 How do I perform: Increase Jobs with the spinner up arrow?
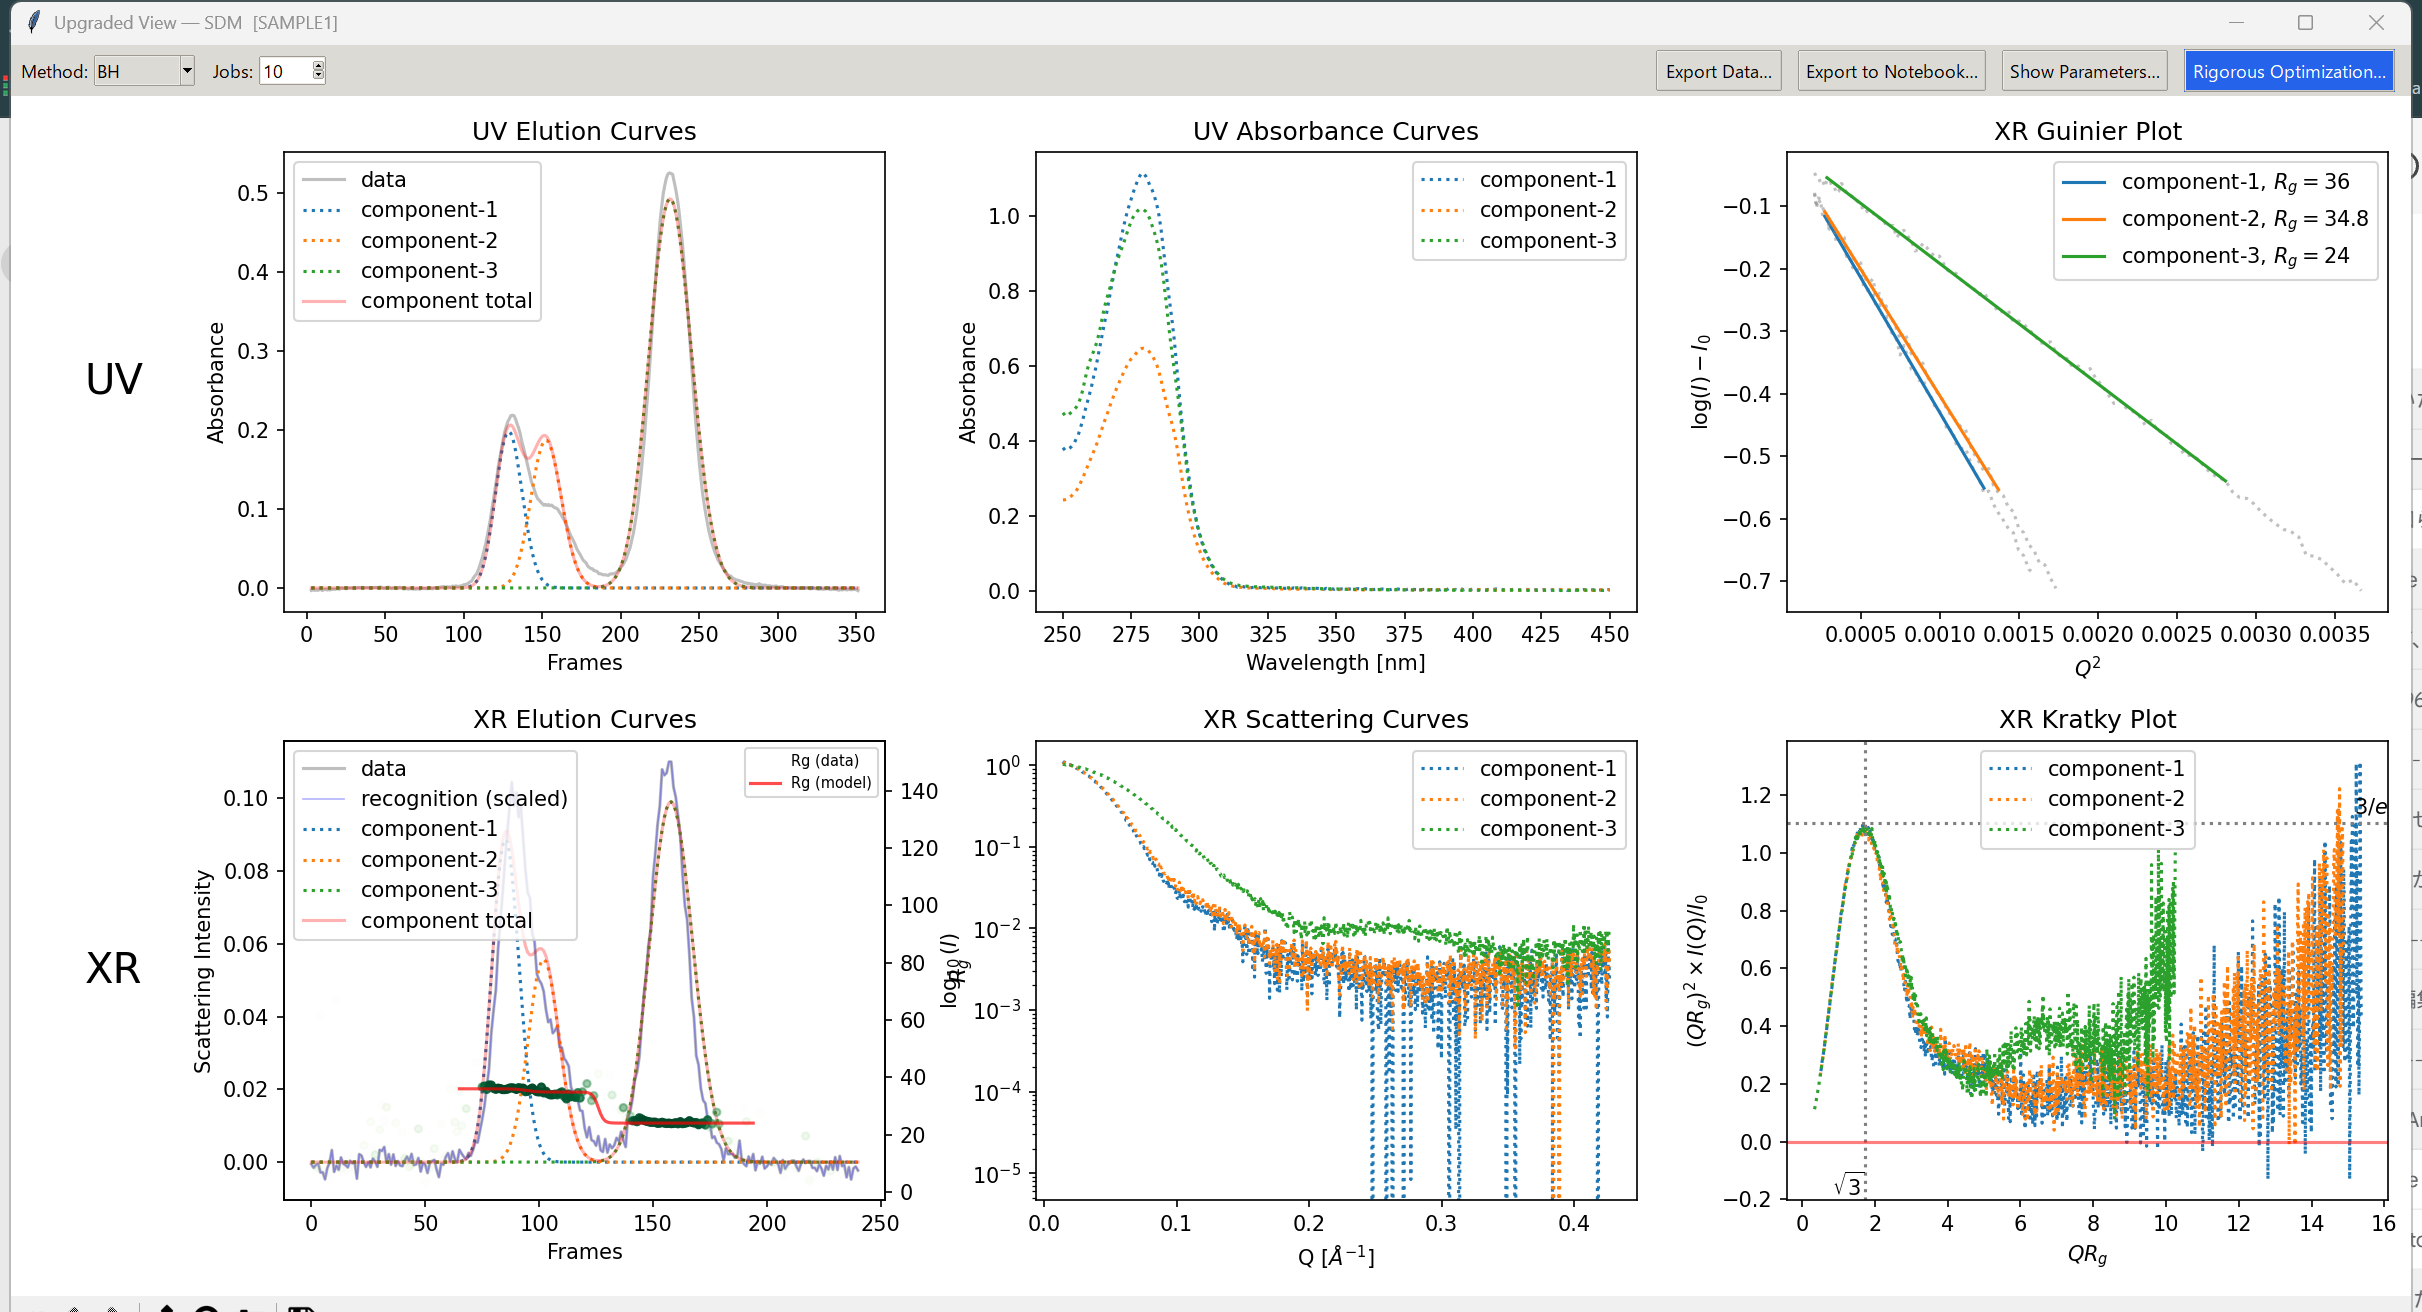[319, 66]
